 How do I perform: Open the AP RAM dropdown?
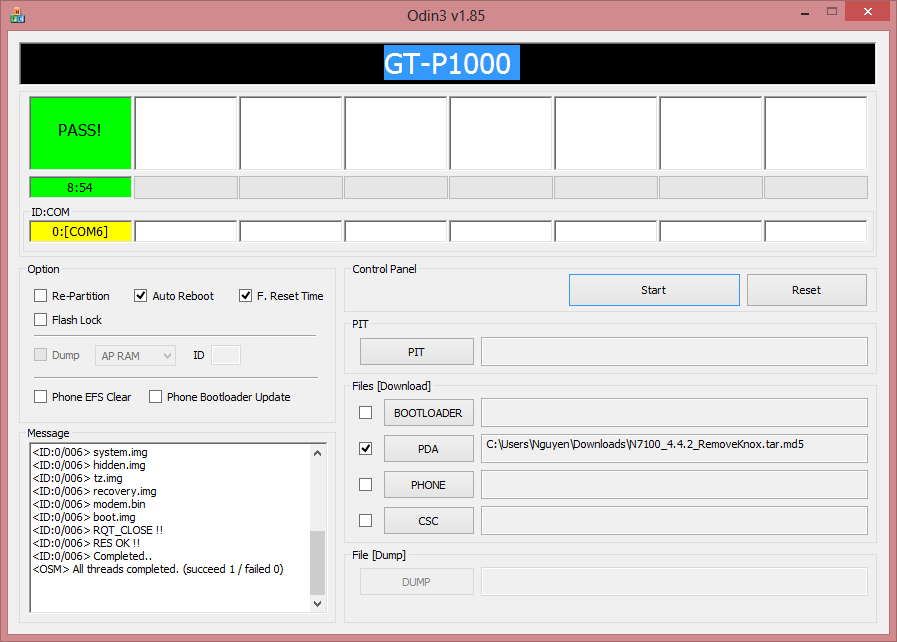tap(135, 356)
